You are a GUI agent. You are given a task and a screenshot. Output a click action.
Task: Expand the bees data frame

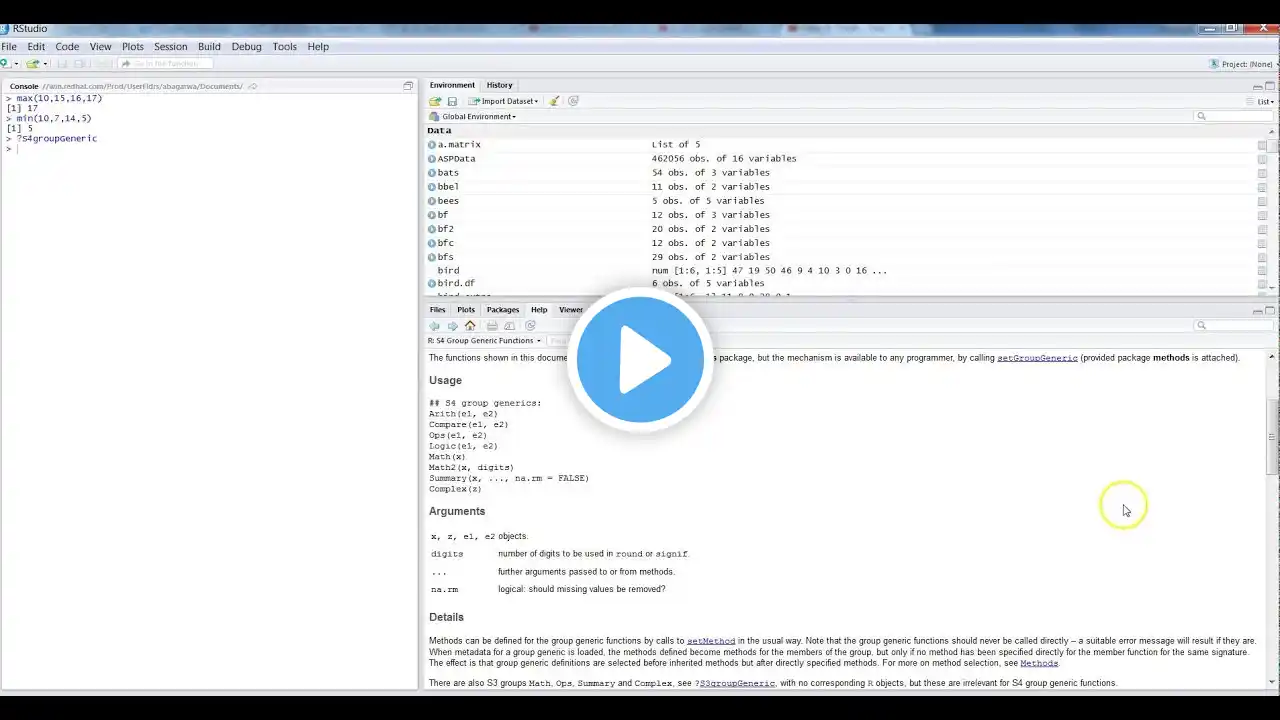click(432, 201)
